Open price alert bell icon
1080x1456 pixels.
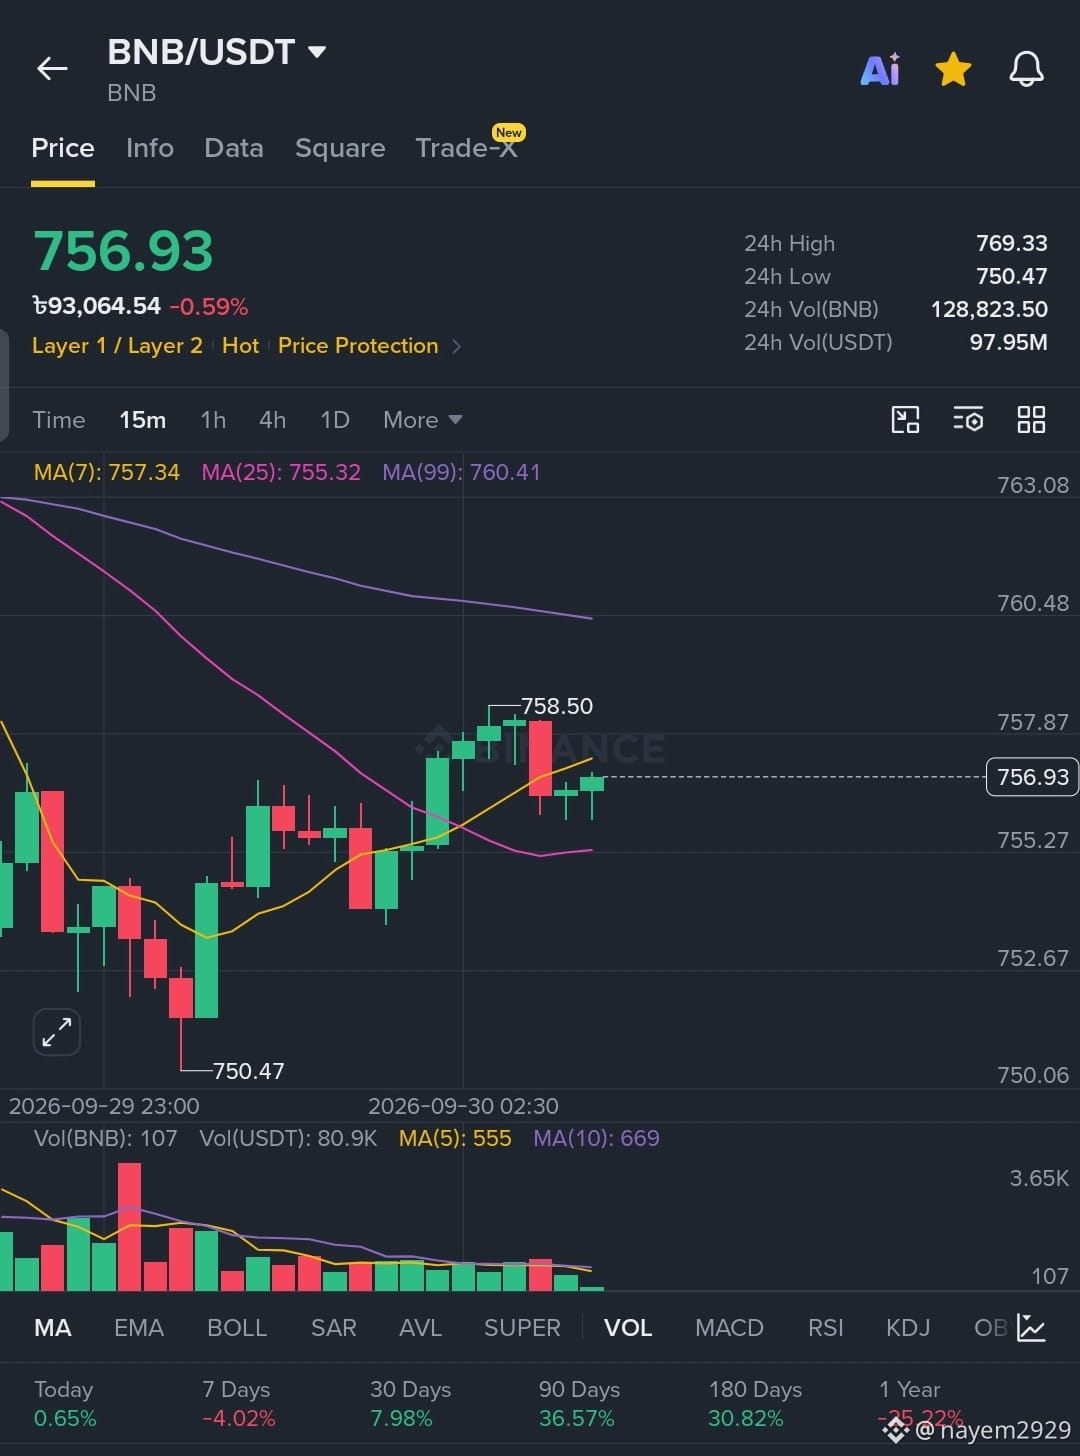tap(1026, 69)
